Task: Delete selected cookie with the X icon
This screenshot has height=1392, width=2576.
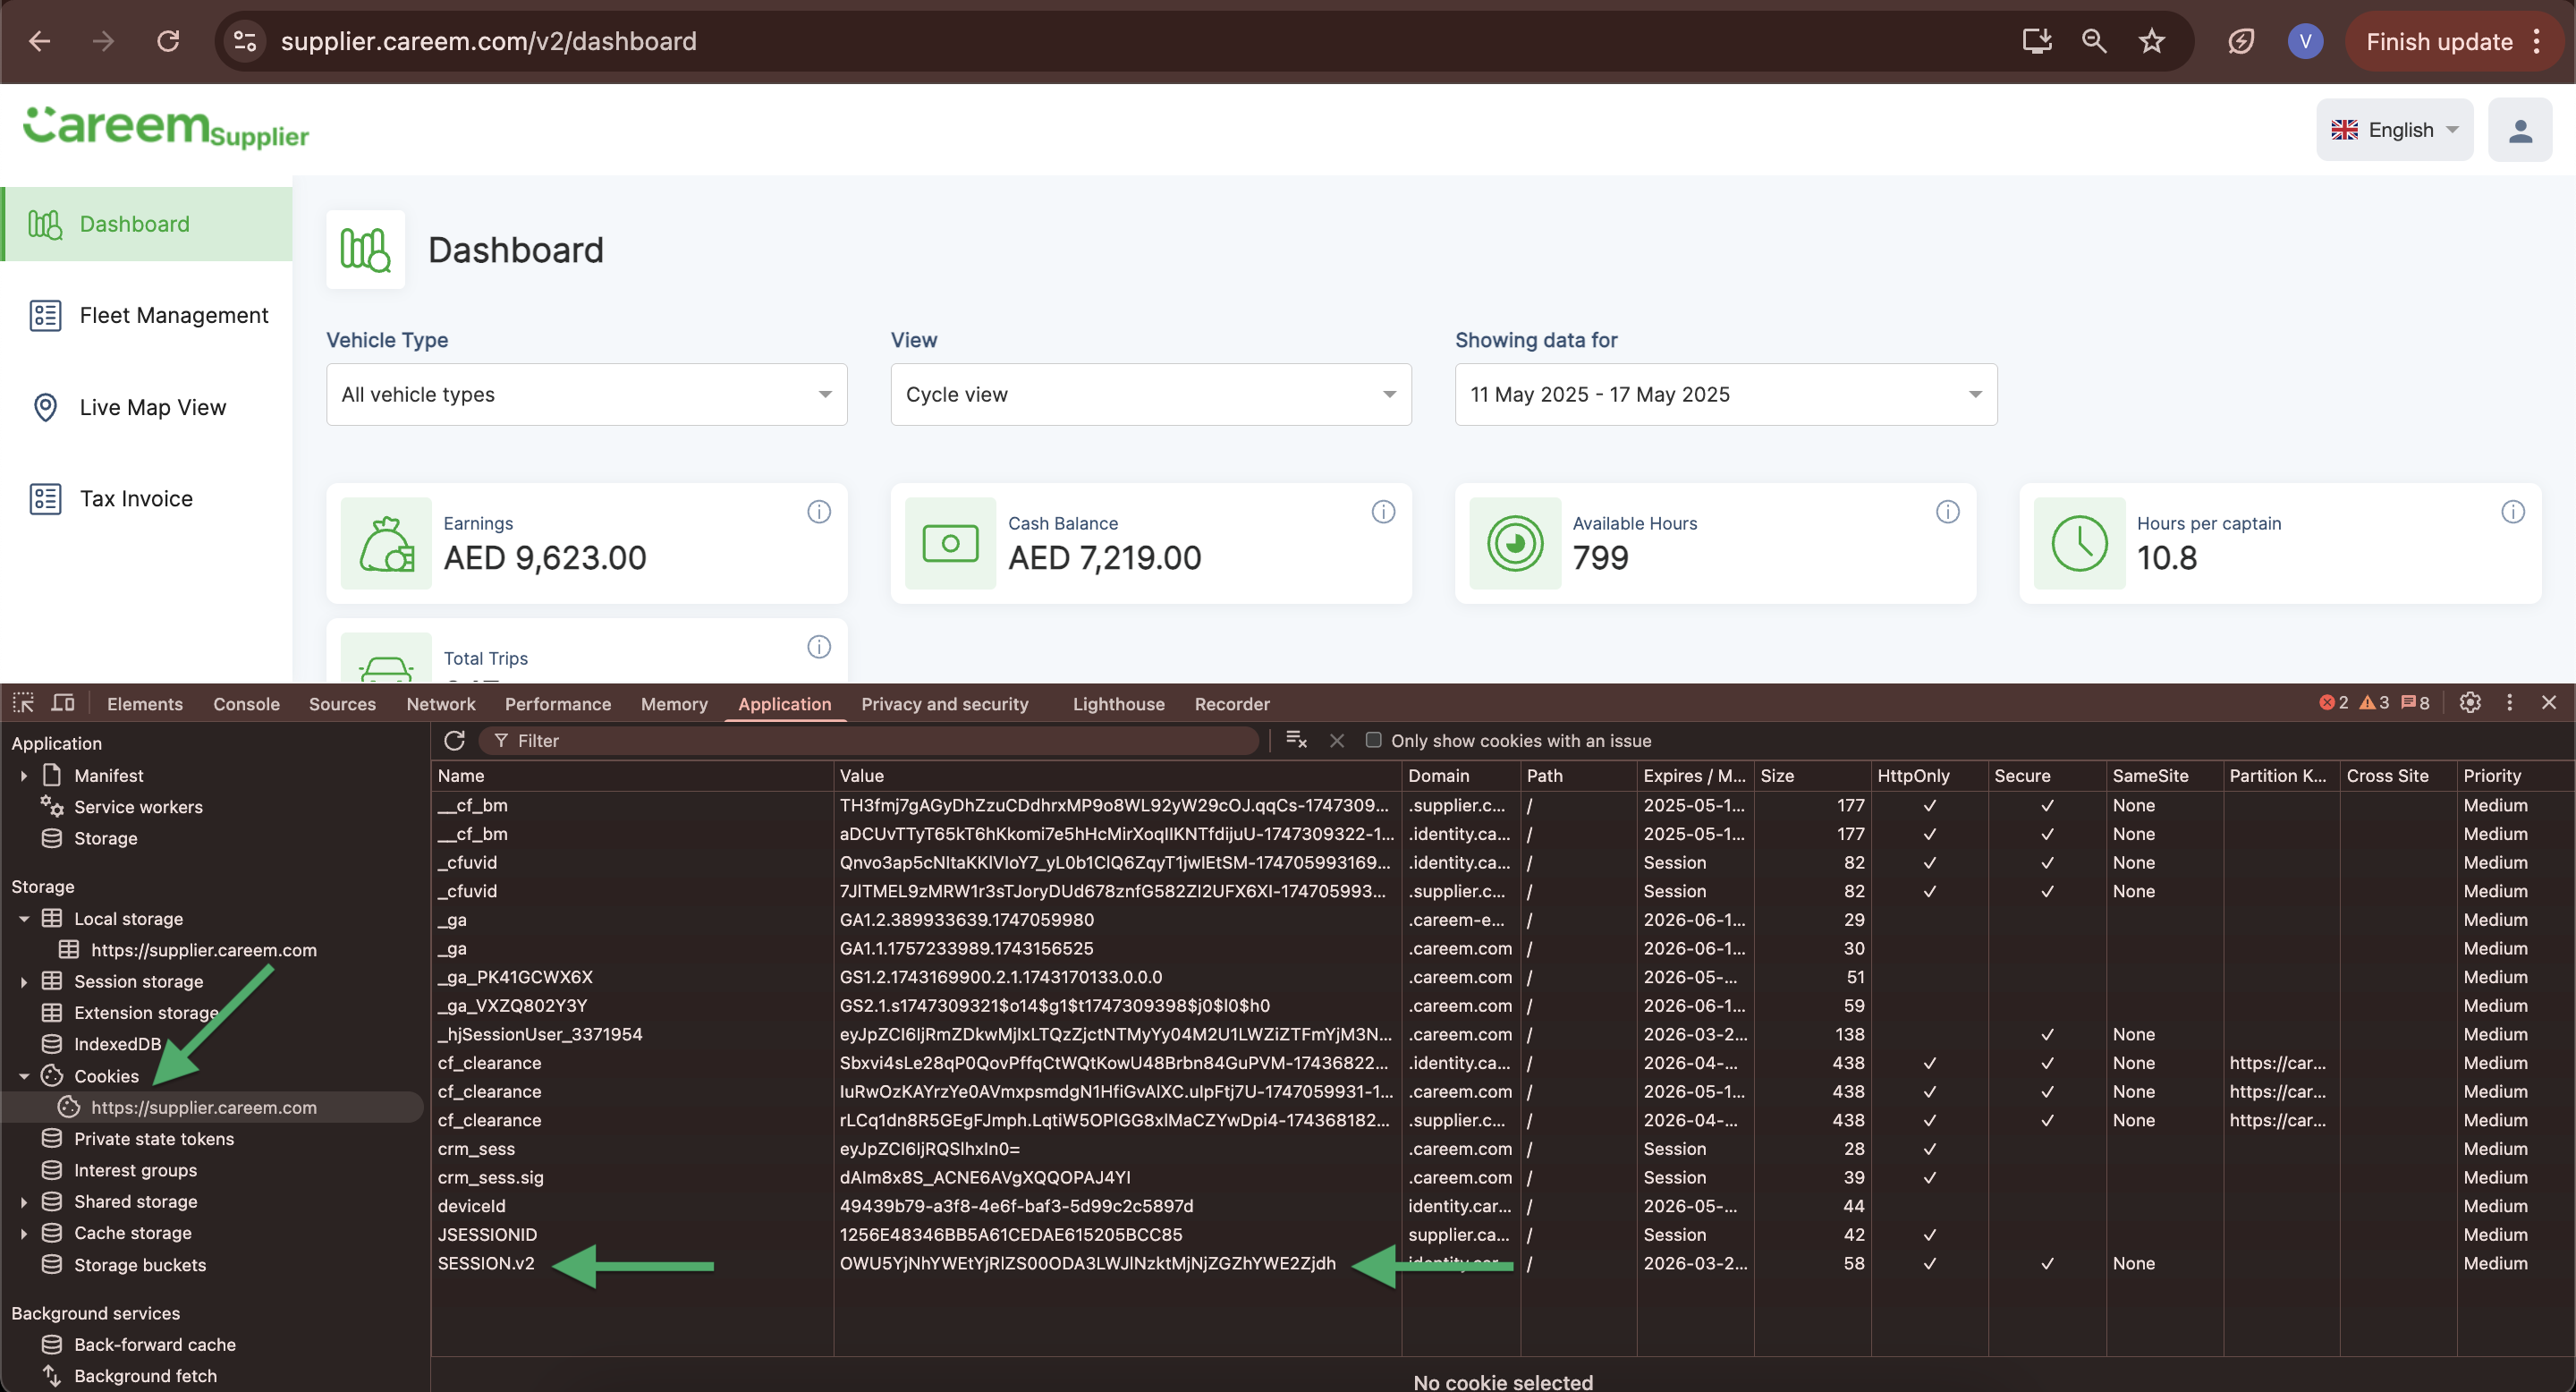Action: [1337, 740]
